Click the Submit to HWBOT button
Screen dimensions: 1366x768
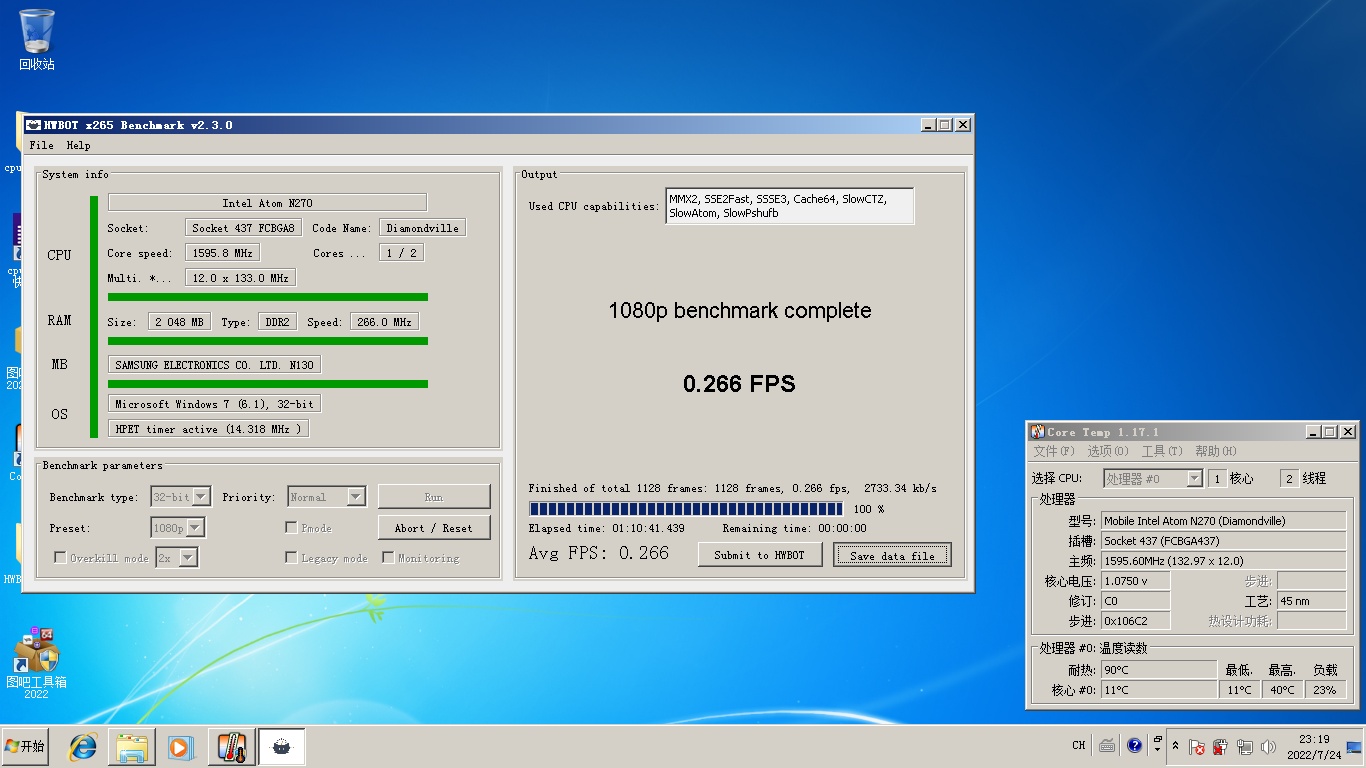tap(759, 555)
